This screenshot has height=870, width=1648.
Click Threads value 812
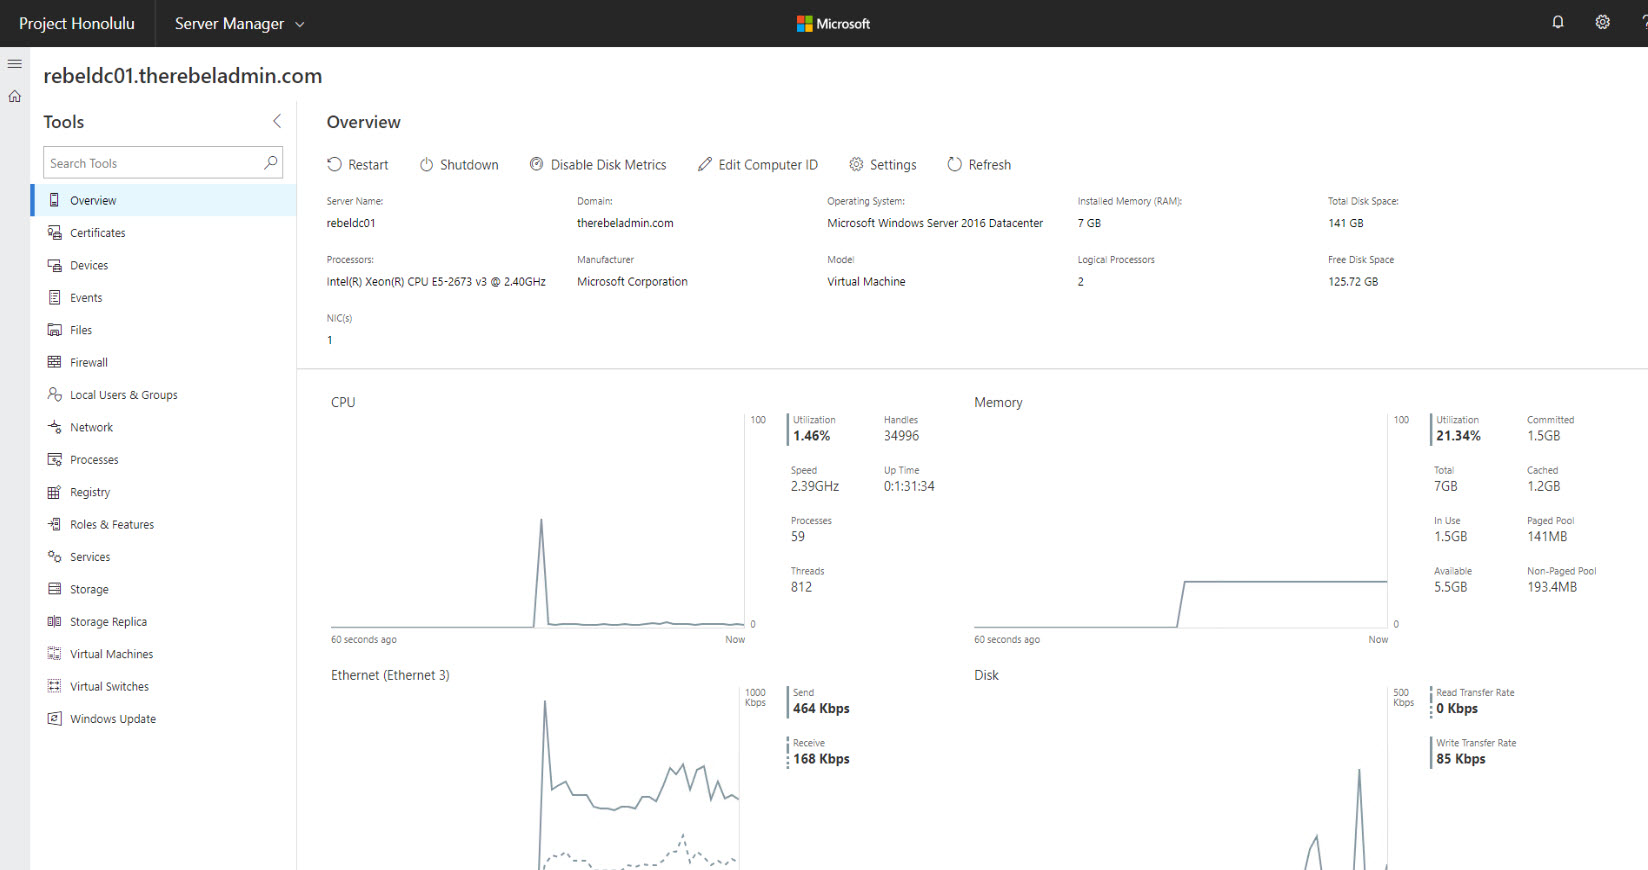click(x=801, y=587)
